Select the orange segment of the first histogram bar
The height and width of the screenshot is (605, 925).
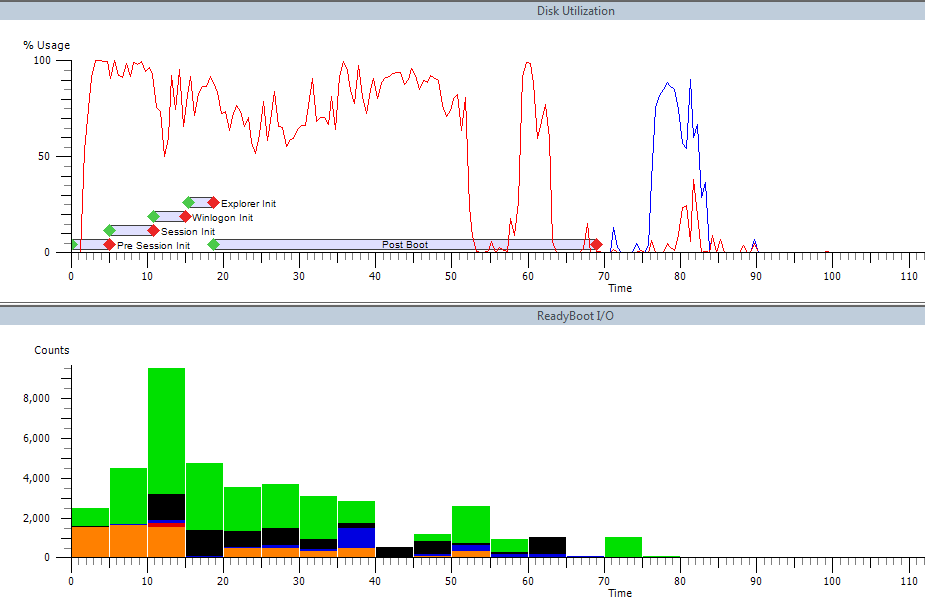pyautogui.click(x=90, y=541)
